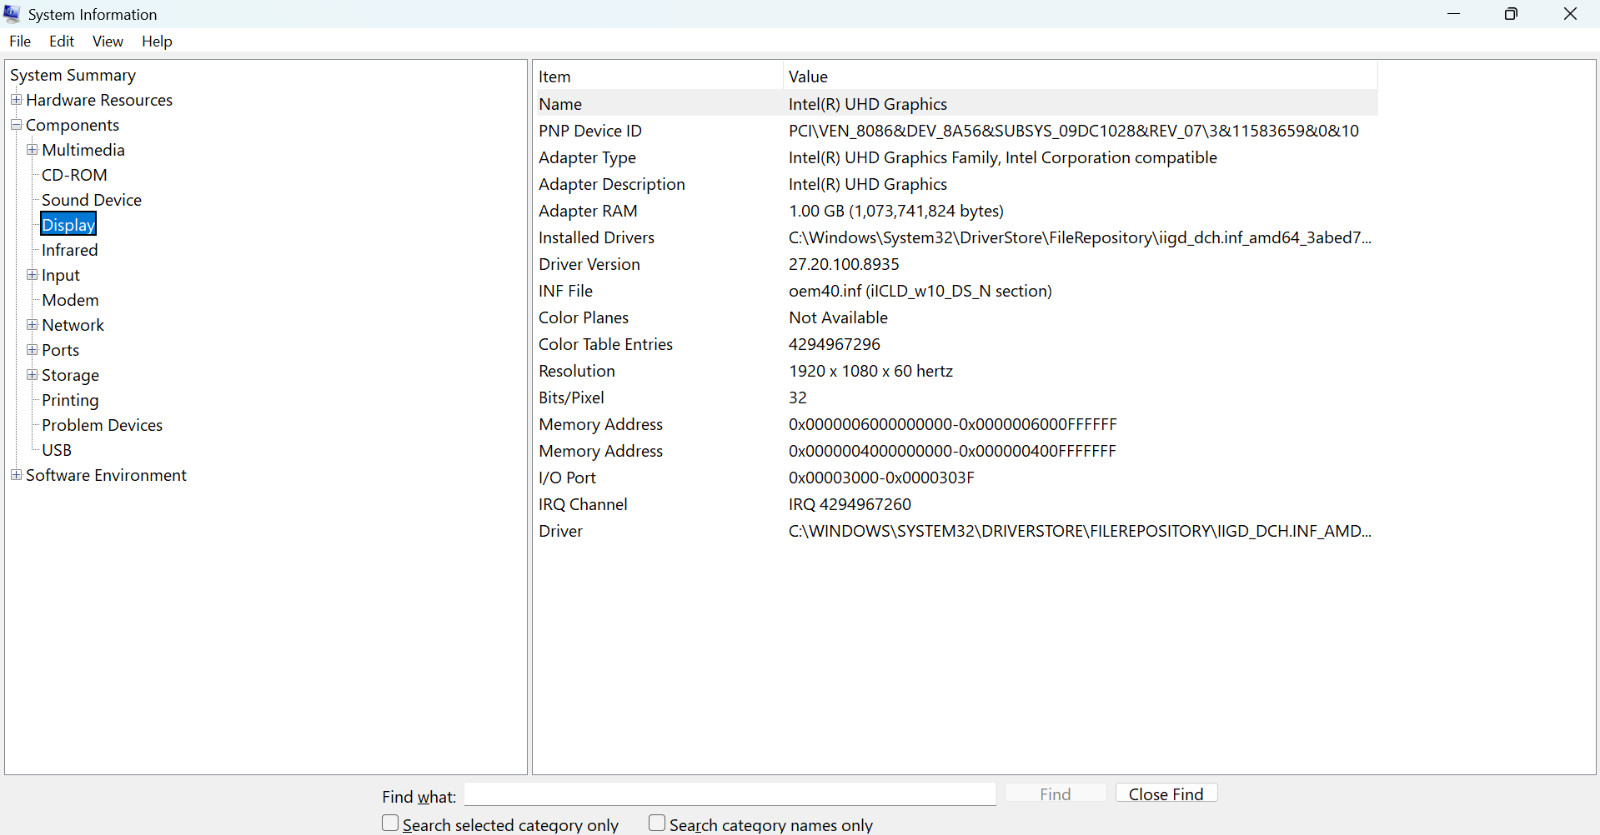
Task: Select the Installed Drivers row
Action: click(957, 238)
